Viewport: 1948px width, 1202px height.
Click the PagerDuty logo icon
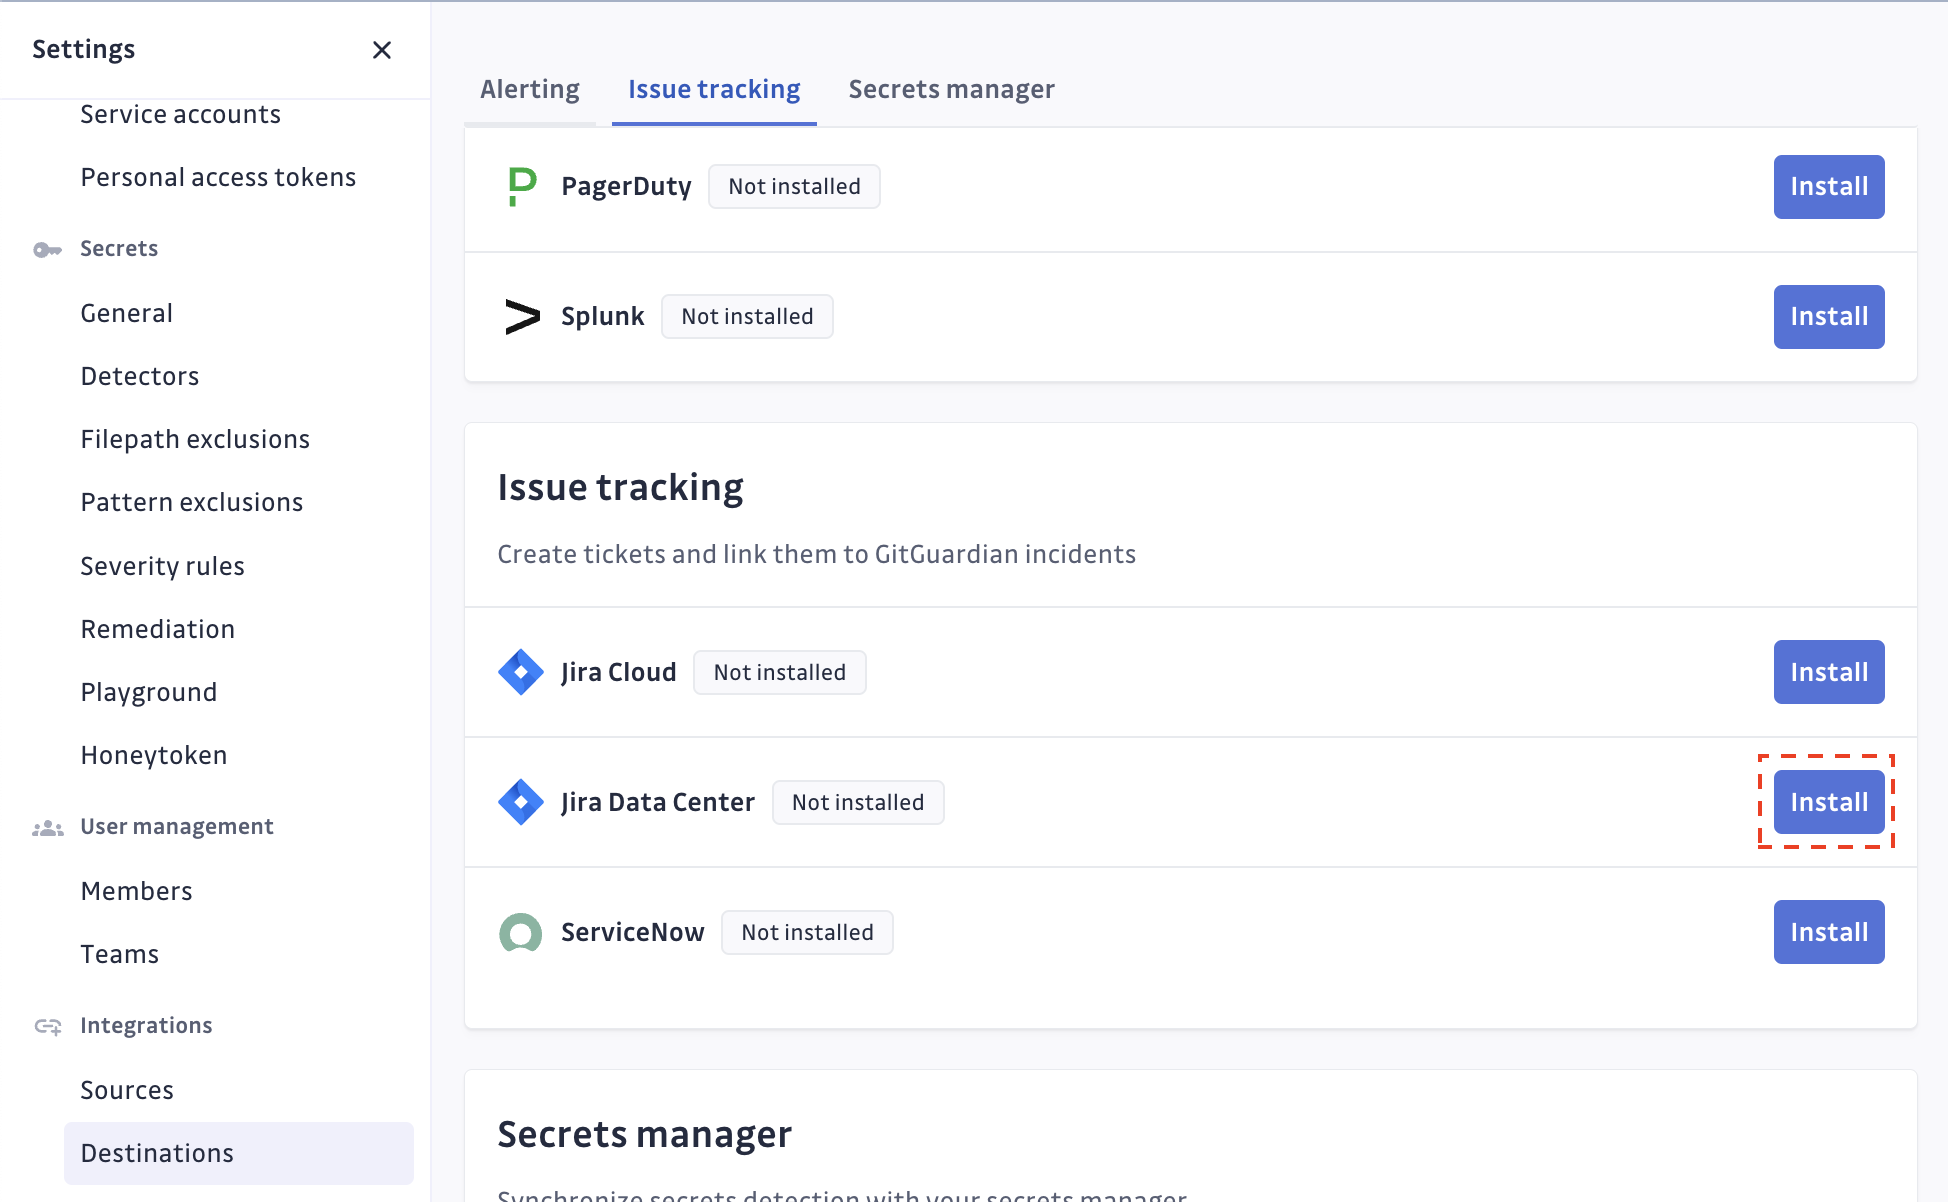click(x=522, y=187)
